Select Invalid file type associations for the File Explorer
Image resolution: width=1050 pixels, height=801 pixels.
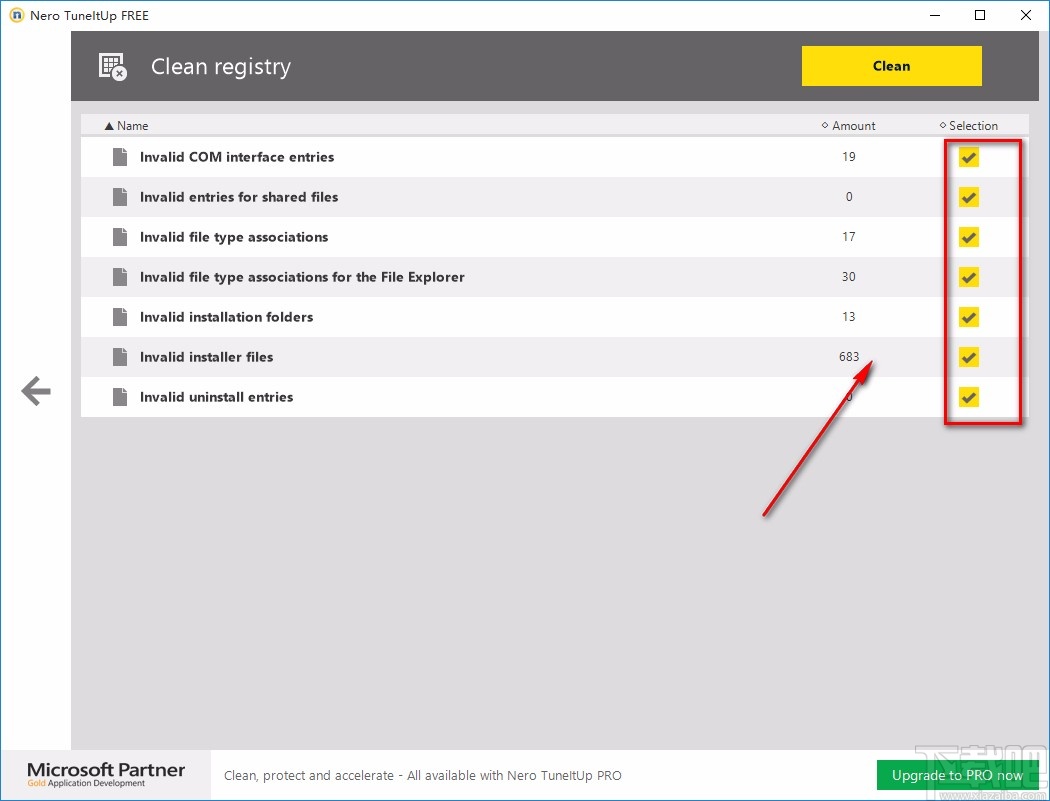point(302,277)
